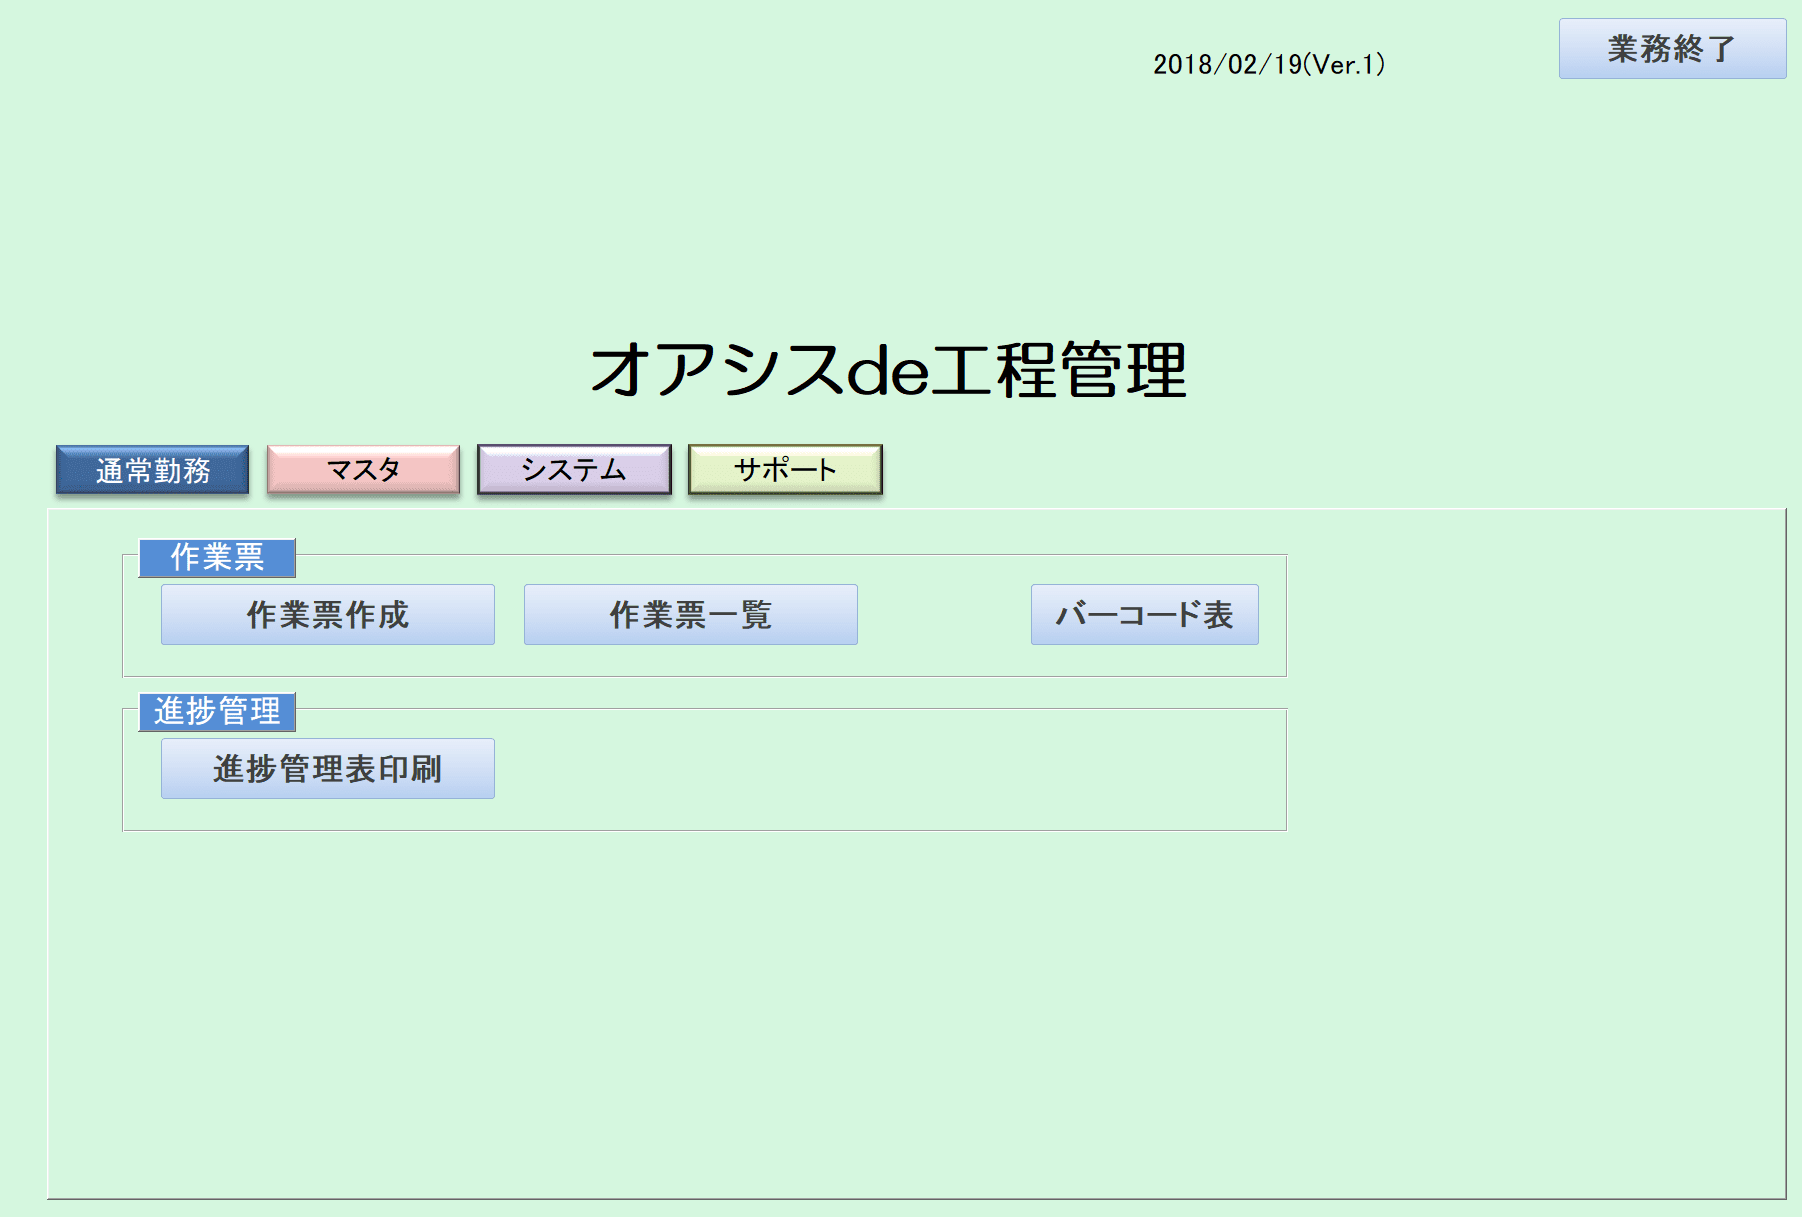This screenshot has width=1802, height=1217.
Task: Go to the サポート tab
Action: coord(785,470)
